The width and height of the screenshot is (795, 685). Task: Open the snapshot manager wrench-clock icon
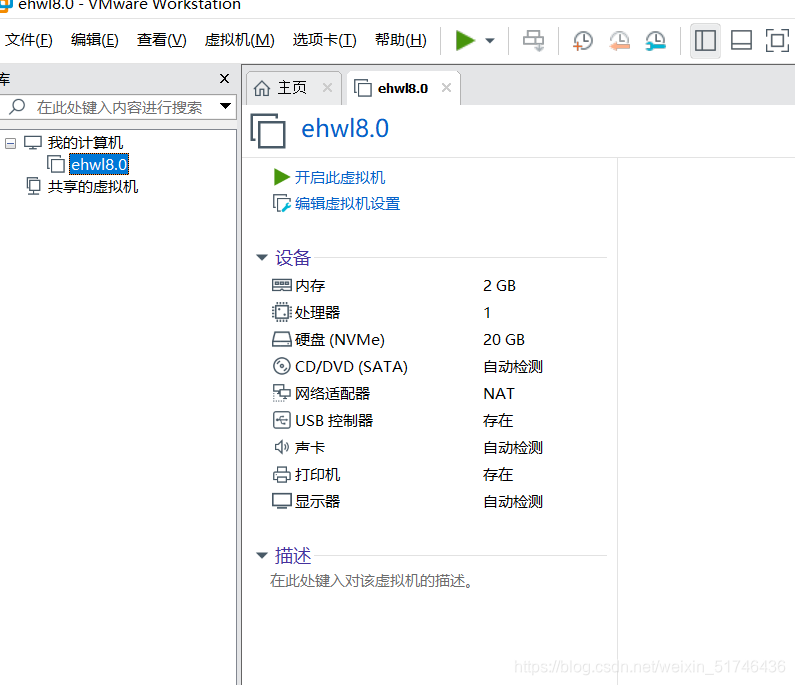pyautogui.click(x=656, y=41)
